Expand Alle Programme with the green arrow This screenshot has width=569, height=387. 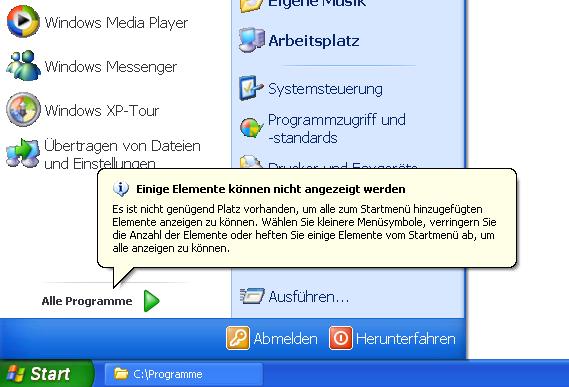pos(151,301)
